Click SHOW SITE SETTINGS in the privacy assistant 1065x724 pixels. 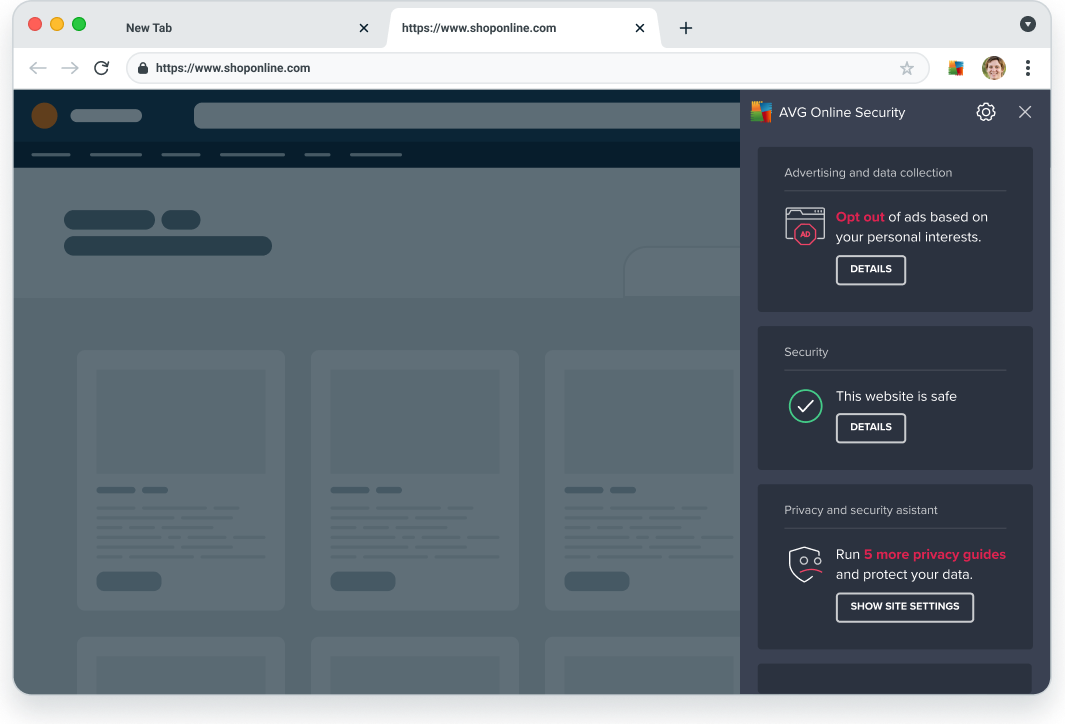click(904, 607)
